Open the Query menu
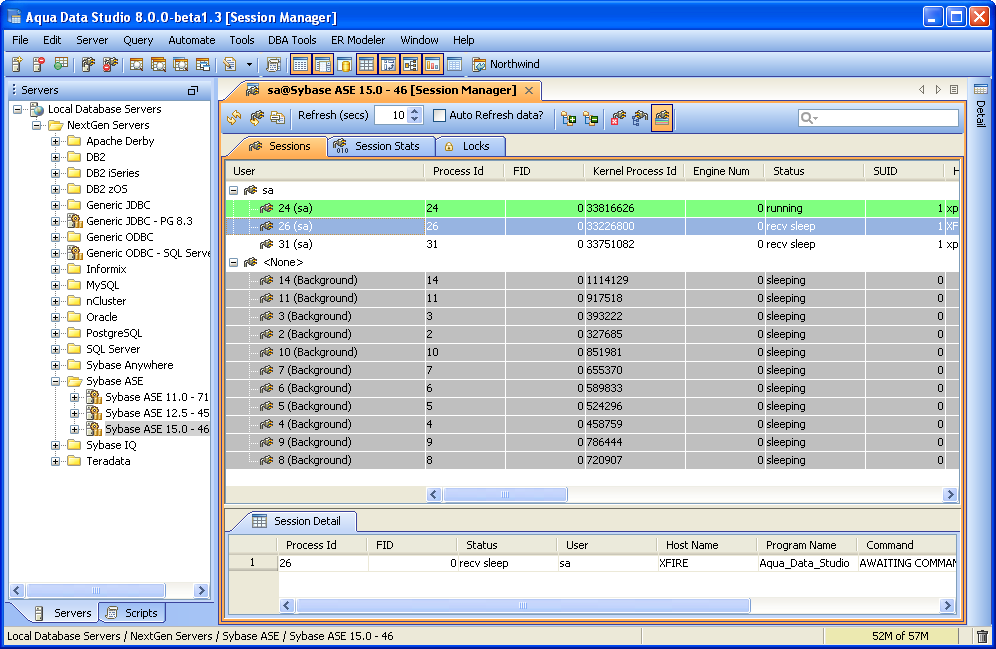This screenshot has width=996, height=649. [x=138, y=40]
